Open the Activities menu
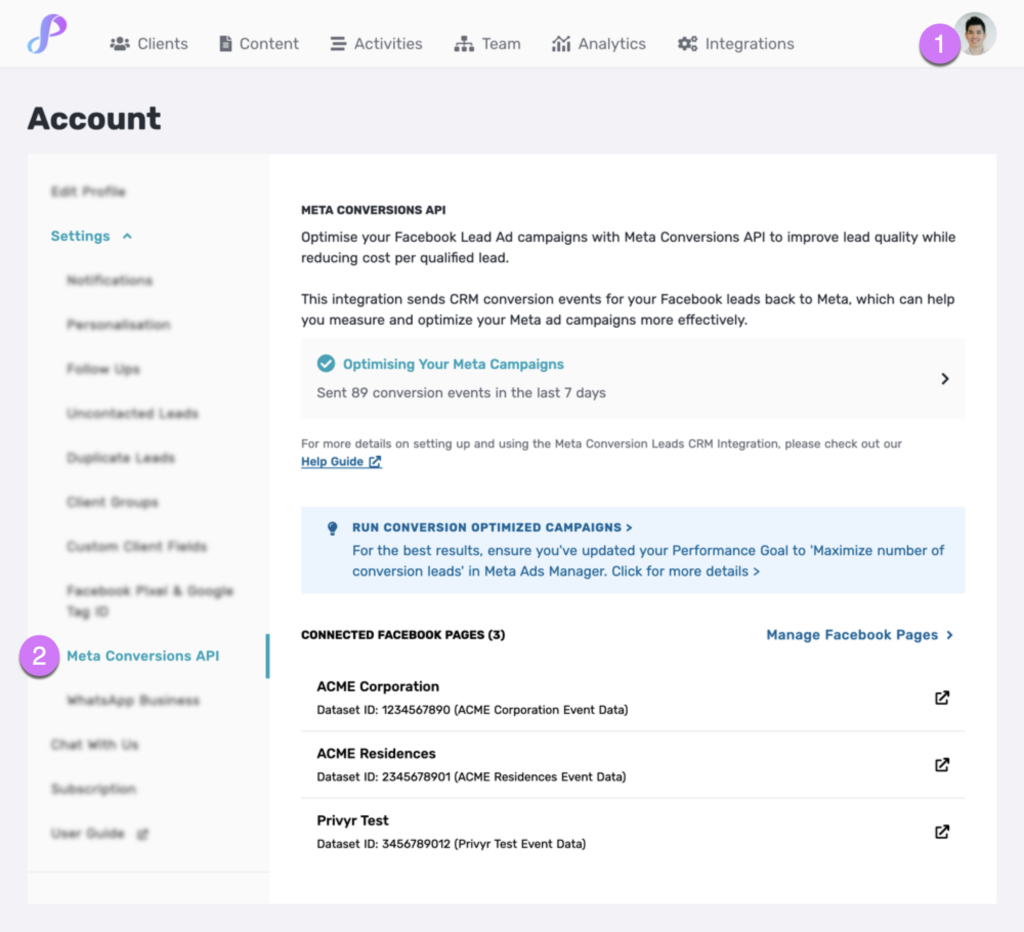This screenshot has height=932, width=1024. click(376, 44)
